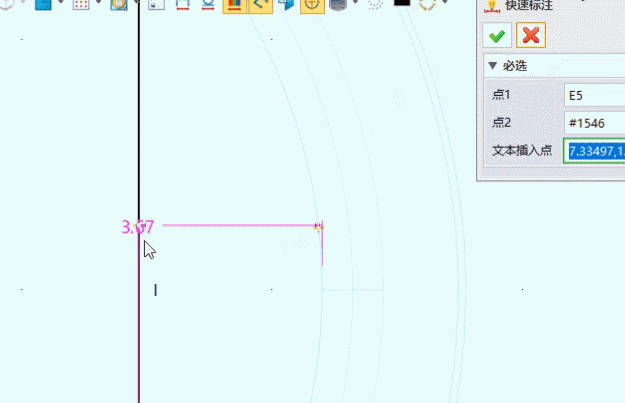The image size is (625, 403).
Task: Open dropdown arrow beside dotted grid icon
Action: click(x=98, y=2)
